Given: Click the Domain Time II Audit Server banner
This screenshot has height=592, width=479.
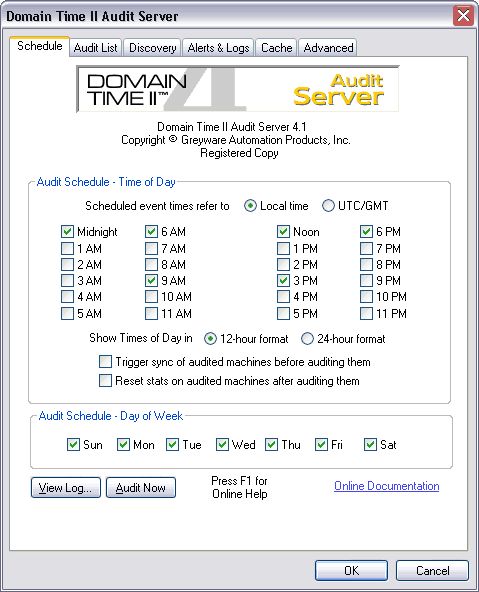Looking at the screenshot, I should [237, 89].
